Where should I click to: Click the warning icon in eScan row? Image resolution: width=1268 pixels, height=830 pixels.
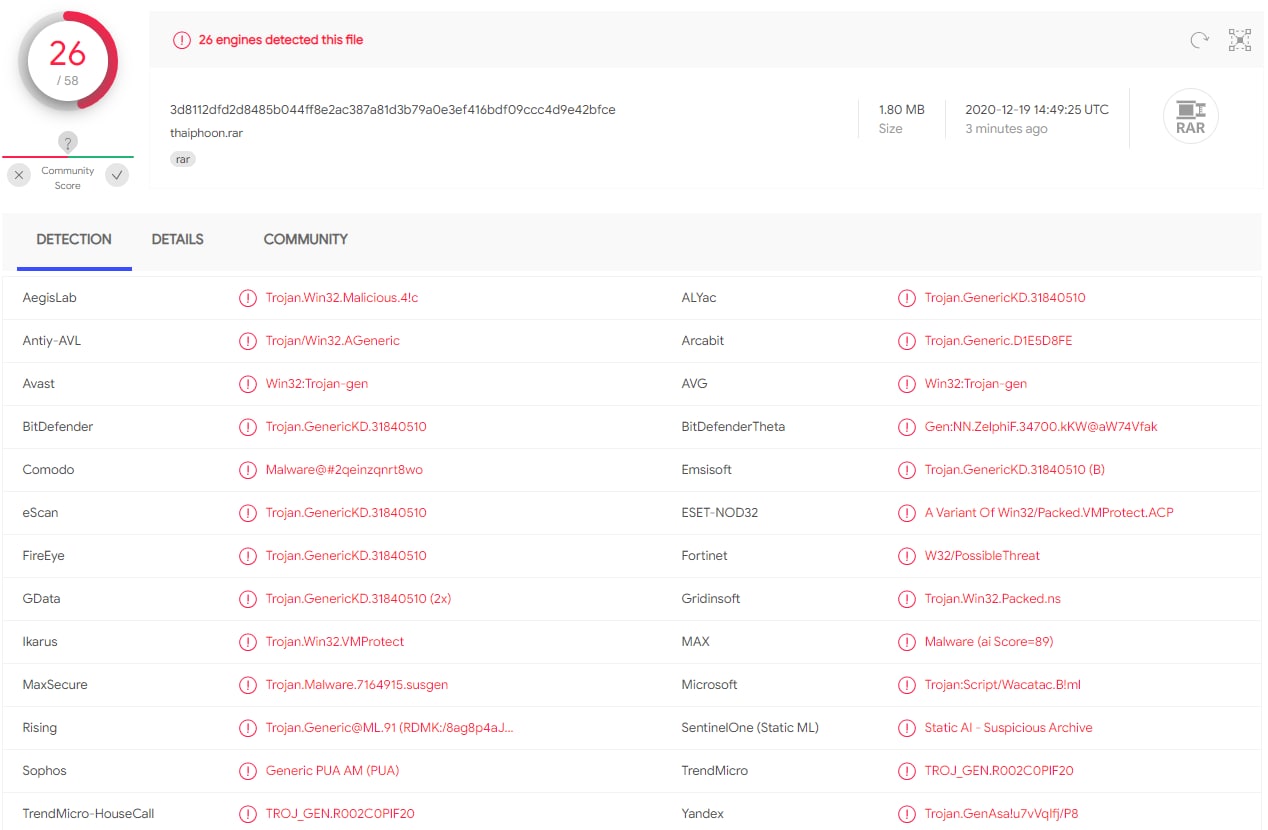point(247,513)
